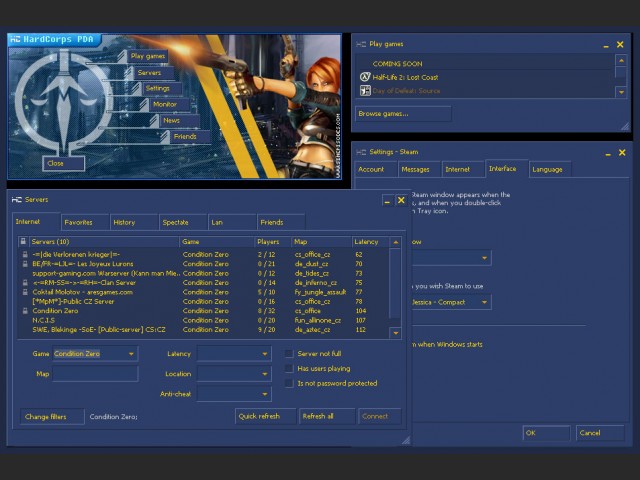Click the Close button in HardCorps PDA
This screenshot has height=480, width=640.
pyautogui.click(x=64, y=163)
